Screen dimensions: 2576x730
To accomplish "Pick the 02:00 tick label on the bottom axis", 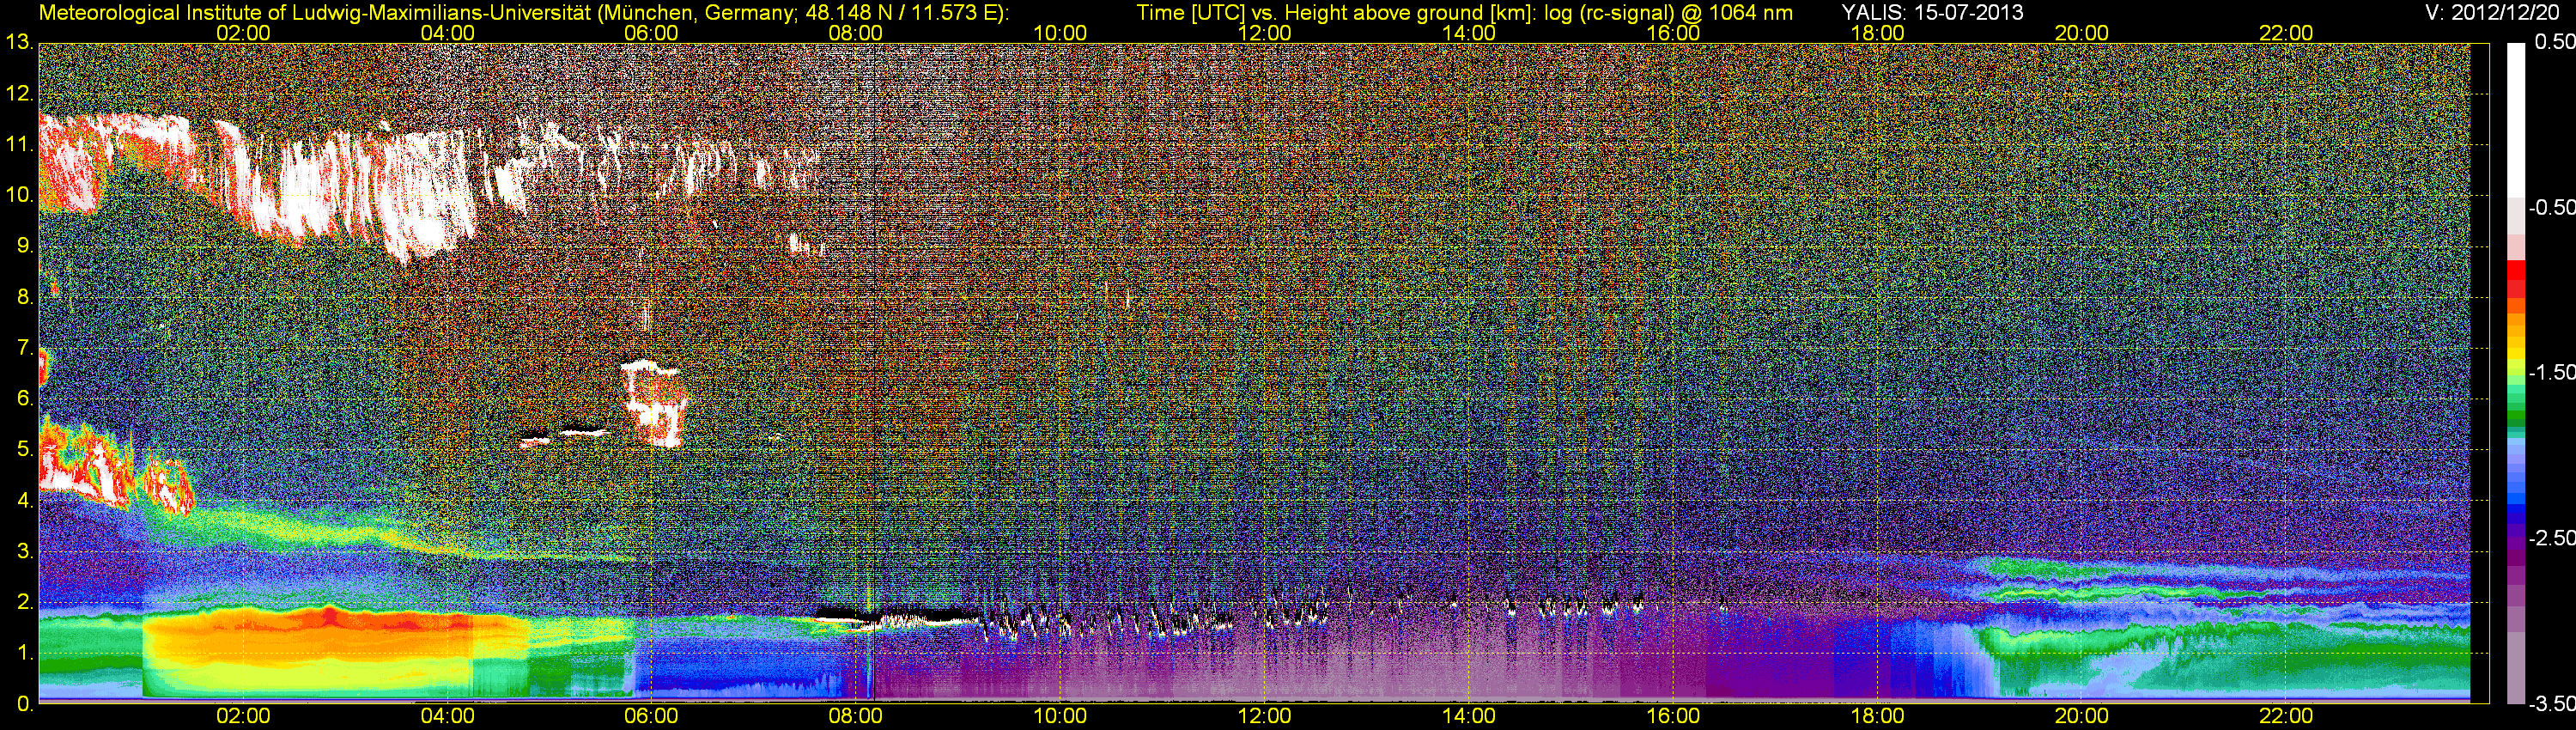I will click(x=243, y=716).
